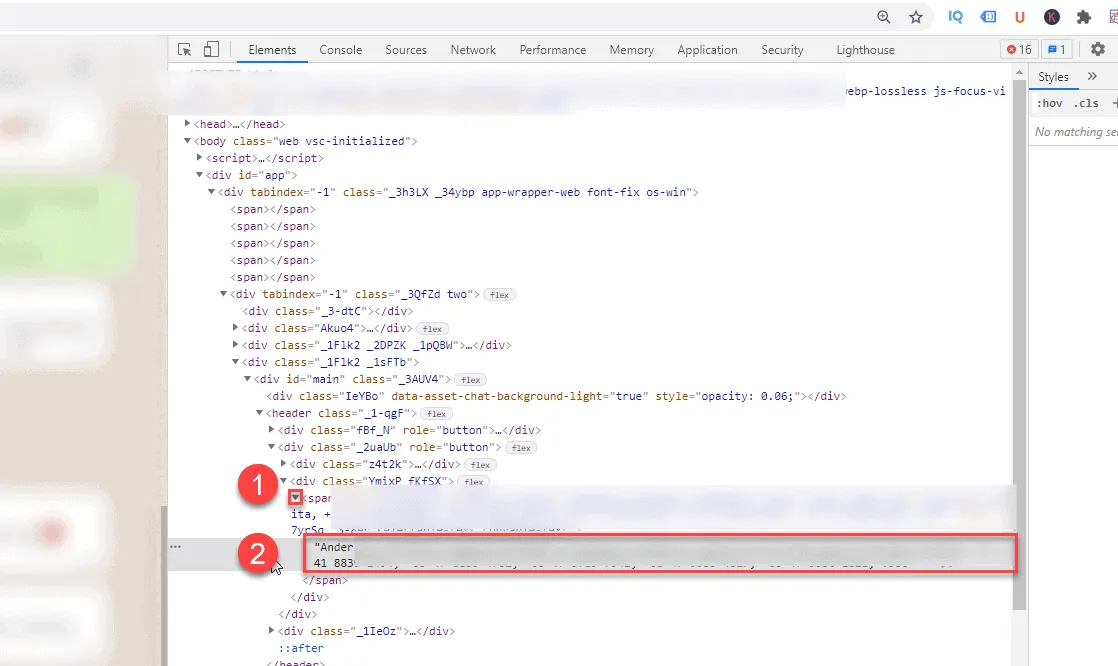Click flex badge on header _1-qgF
Screen dimensions: 1118x666
click(x=436, y=414)
